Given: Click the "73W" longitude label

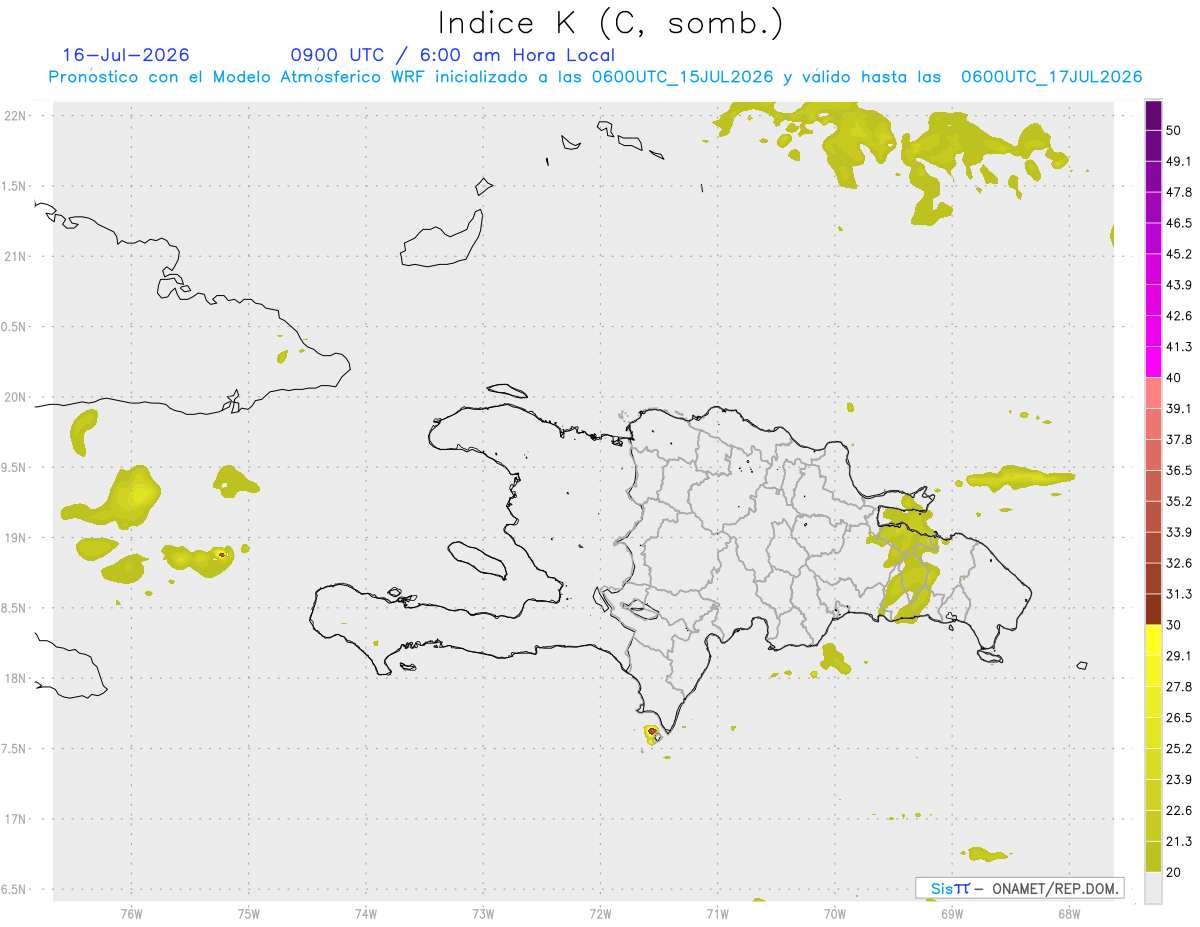Looking at the screenshot, I should 483,912.
